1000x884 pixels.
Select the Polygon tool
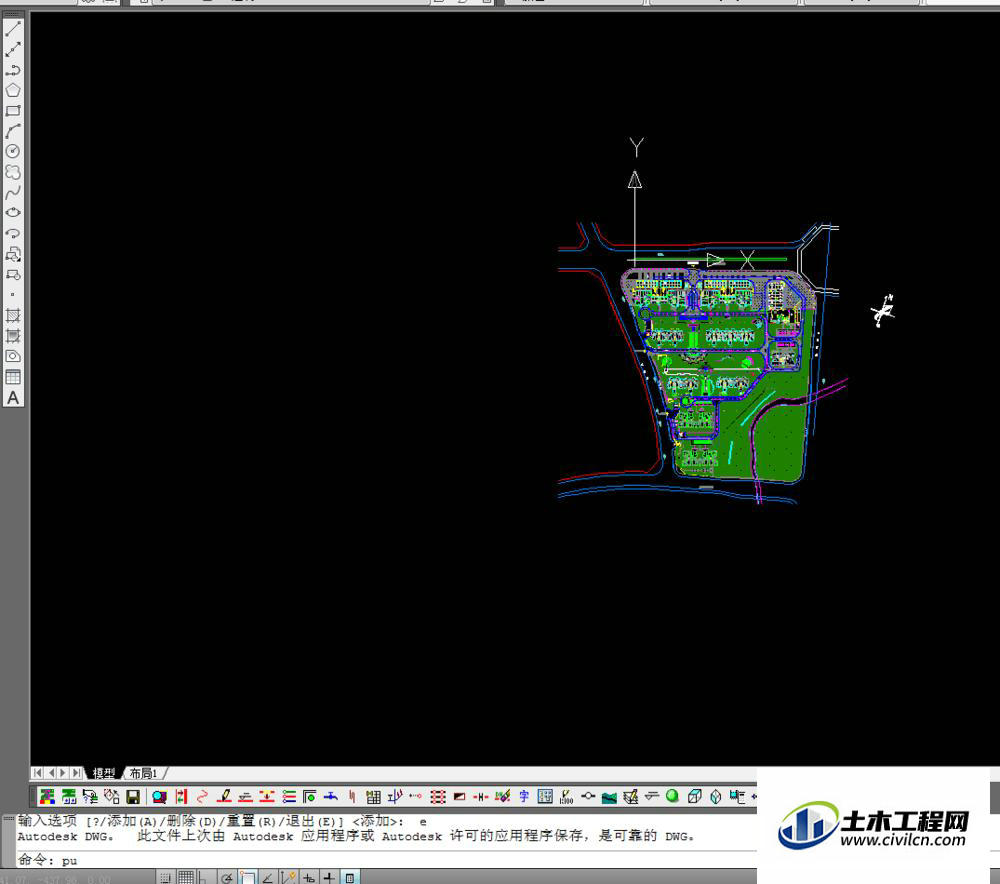pyautogui.click(x=14, y=90)
